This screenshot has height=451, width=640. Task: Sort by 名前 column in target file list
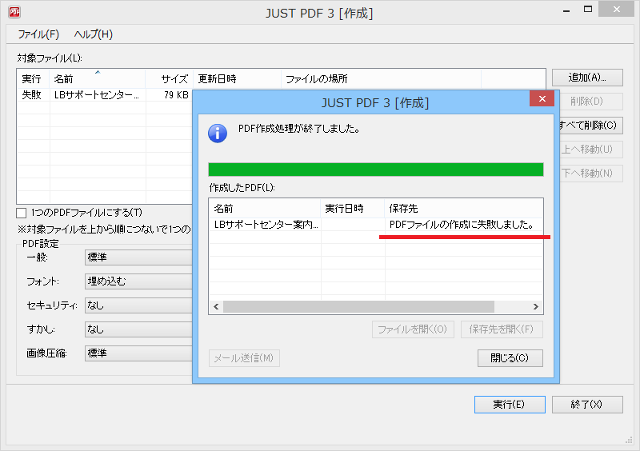[x=97, y=79]
